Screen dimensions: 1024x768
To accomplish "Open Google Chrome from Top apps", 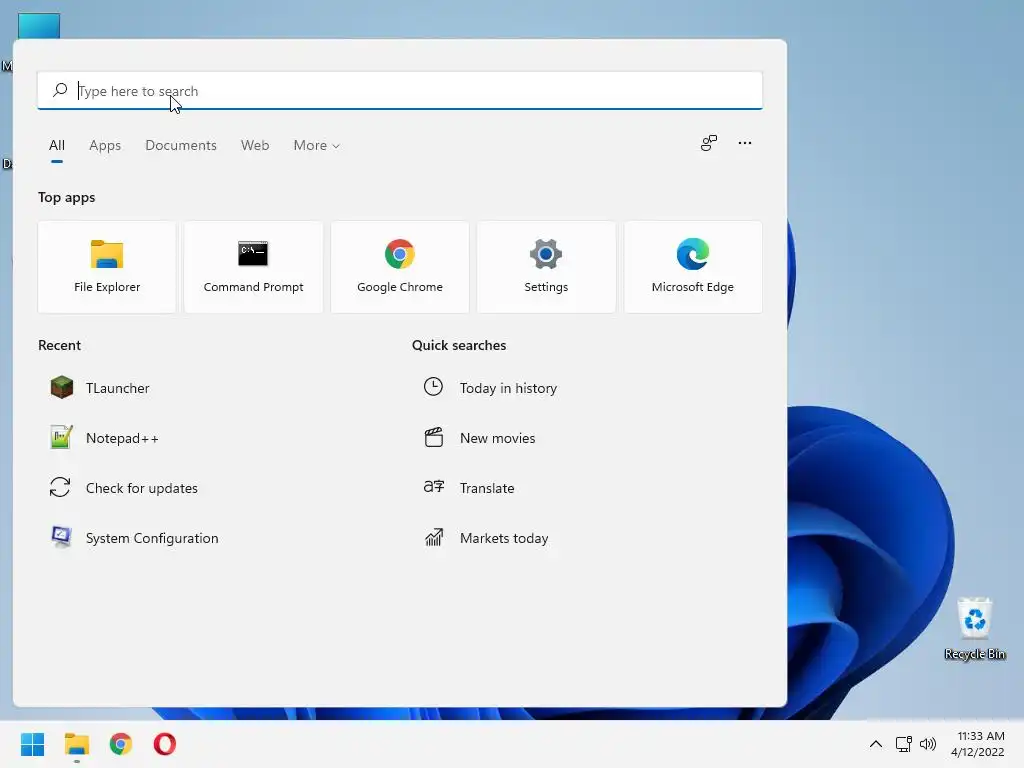I will [x=400, y=266].
